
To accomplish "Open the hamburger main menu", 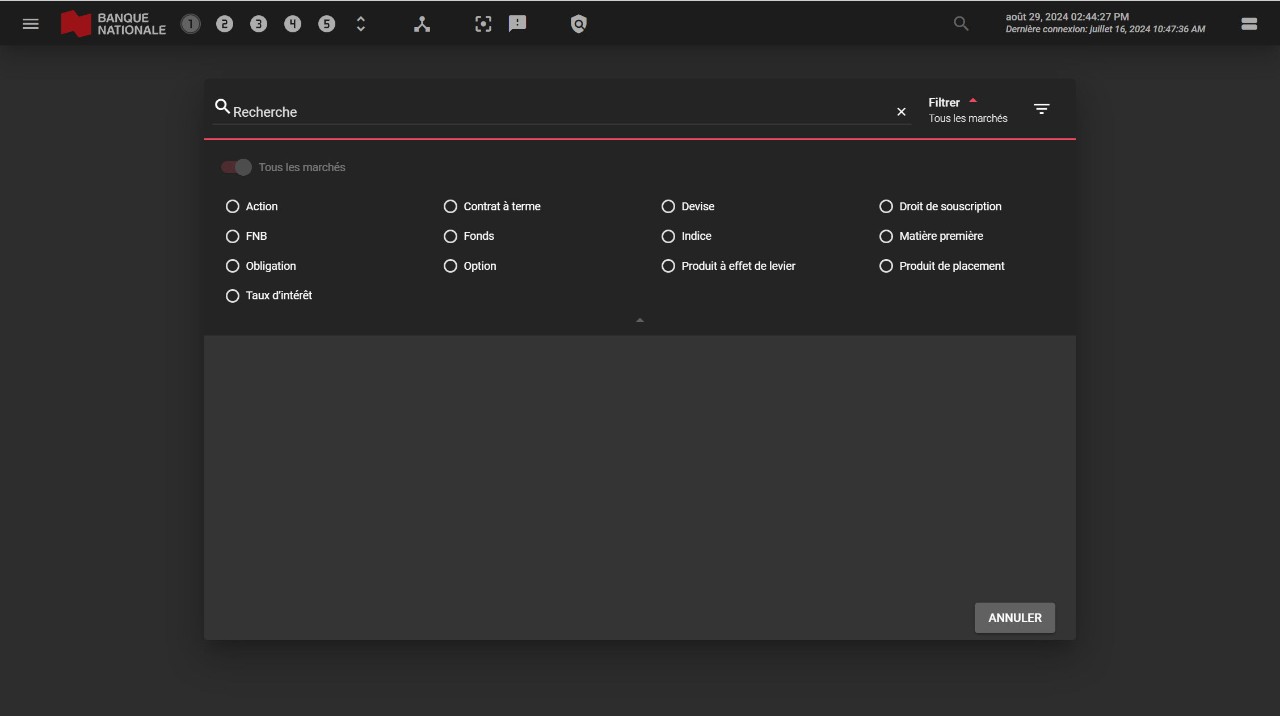I will (x=31, y=24).
